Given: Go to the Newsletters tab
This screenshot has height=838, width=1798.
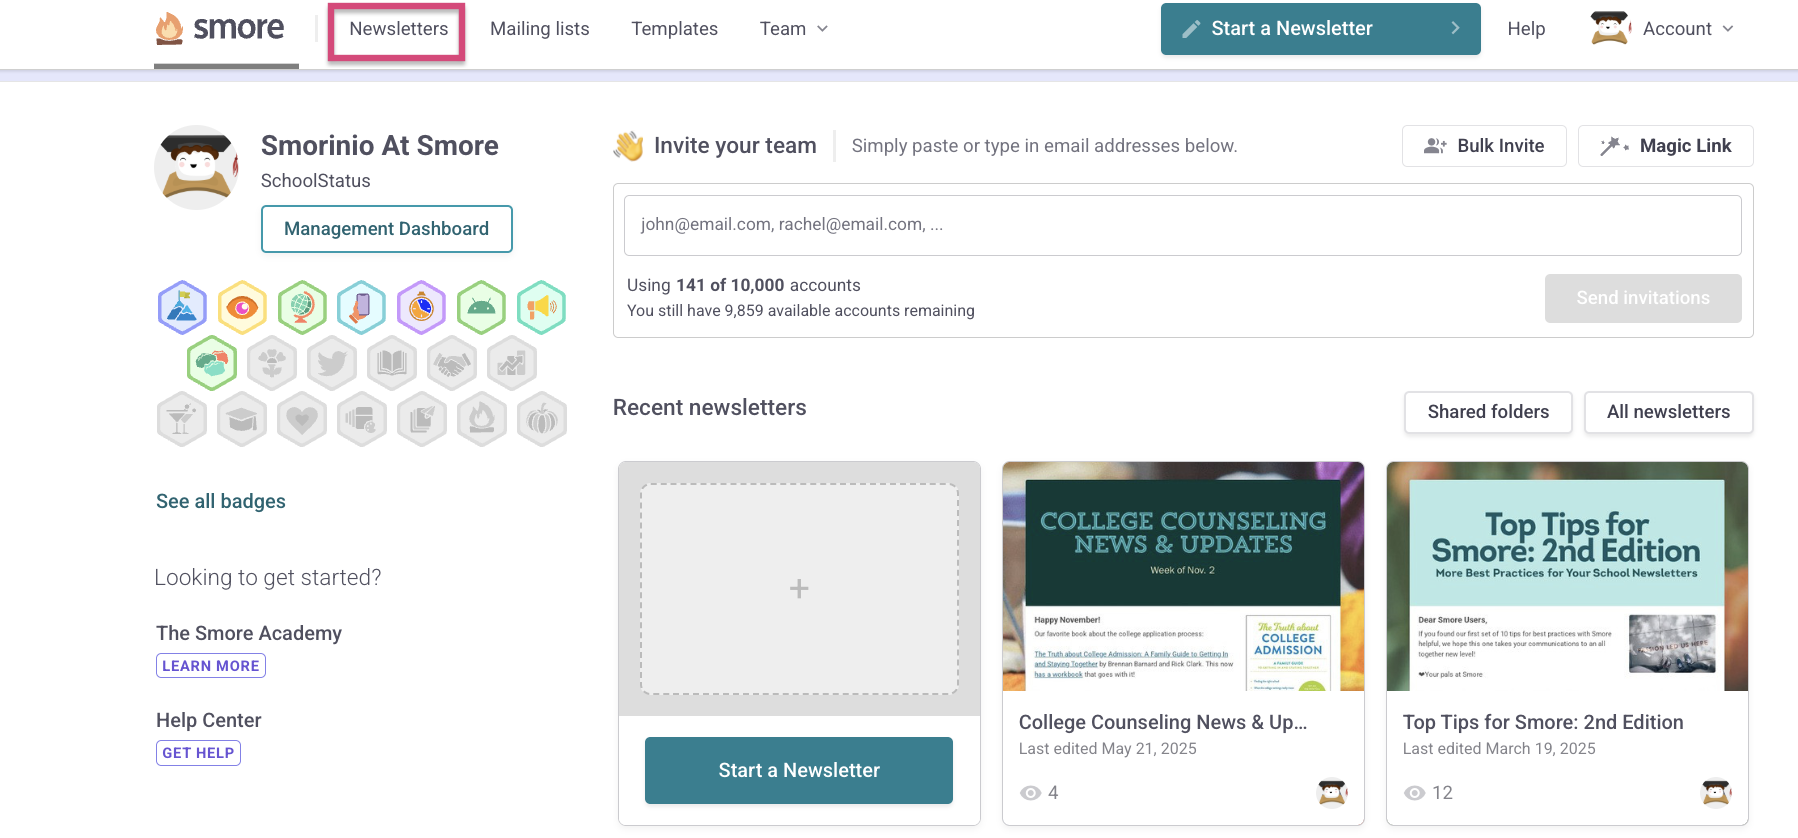Looking at the screenshot, I should point(398,29).
